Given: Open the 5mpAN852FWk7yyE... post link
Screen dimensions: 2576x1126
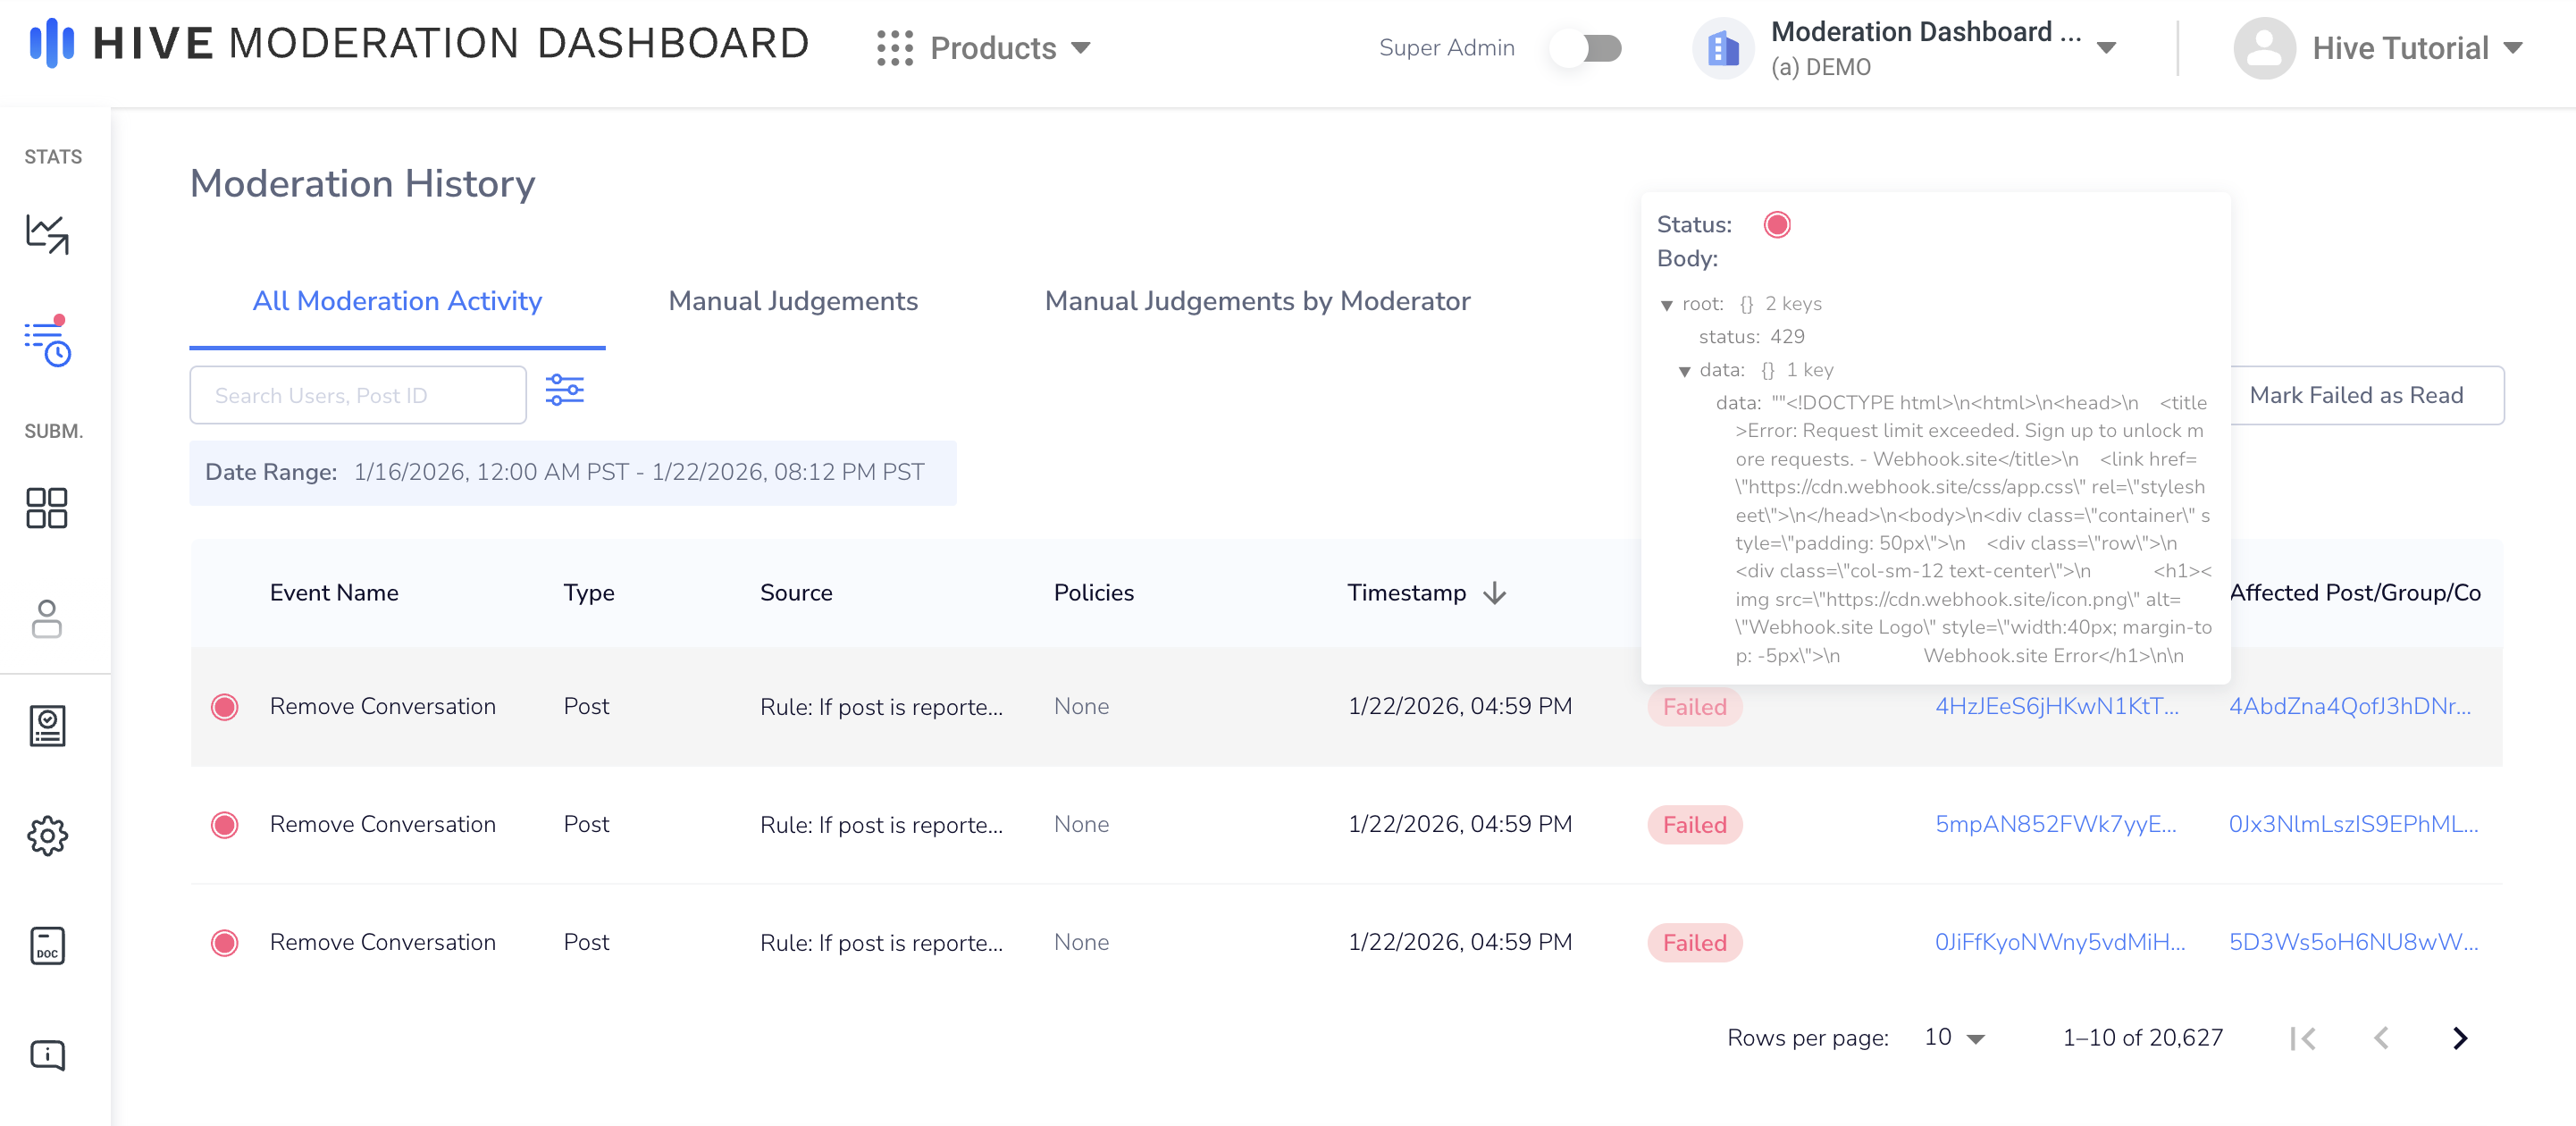Looking at the screenshot, I should pos(2055,824).
